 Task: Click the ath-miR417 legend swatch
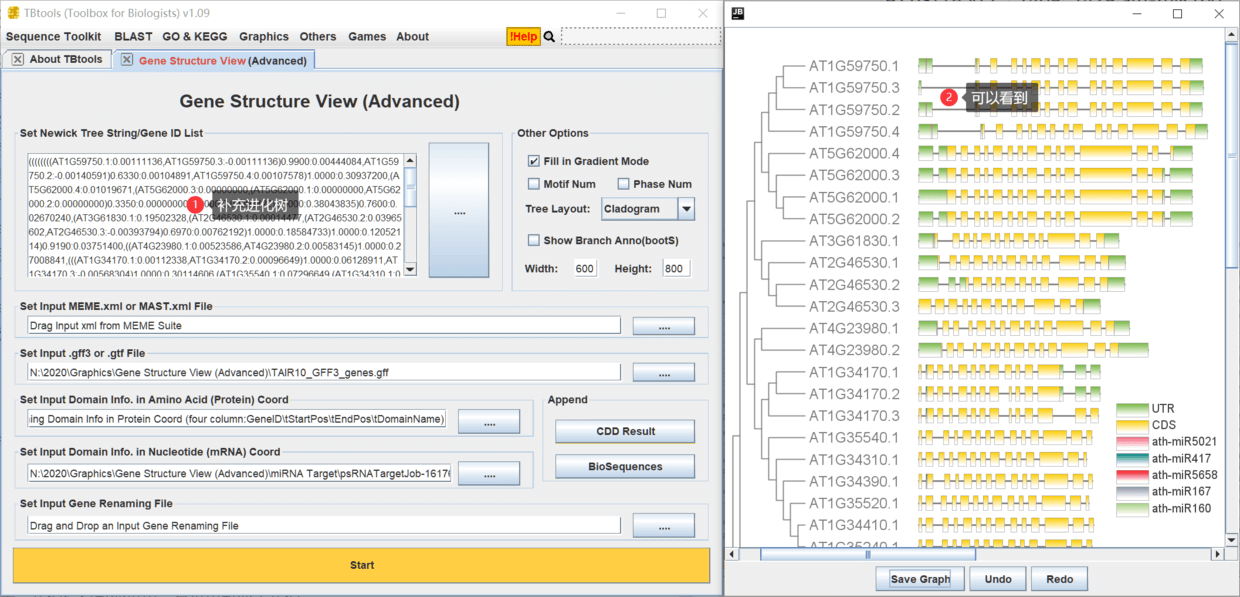click(1132, 459)
